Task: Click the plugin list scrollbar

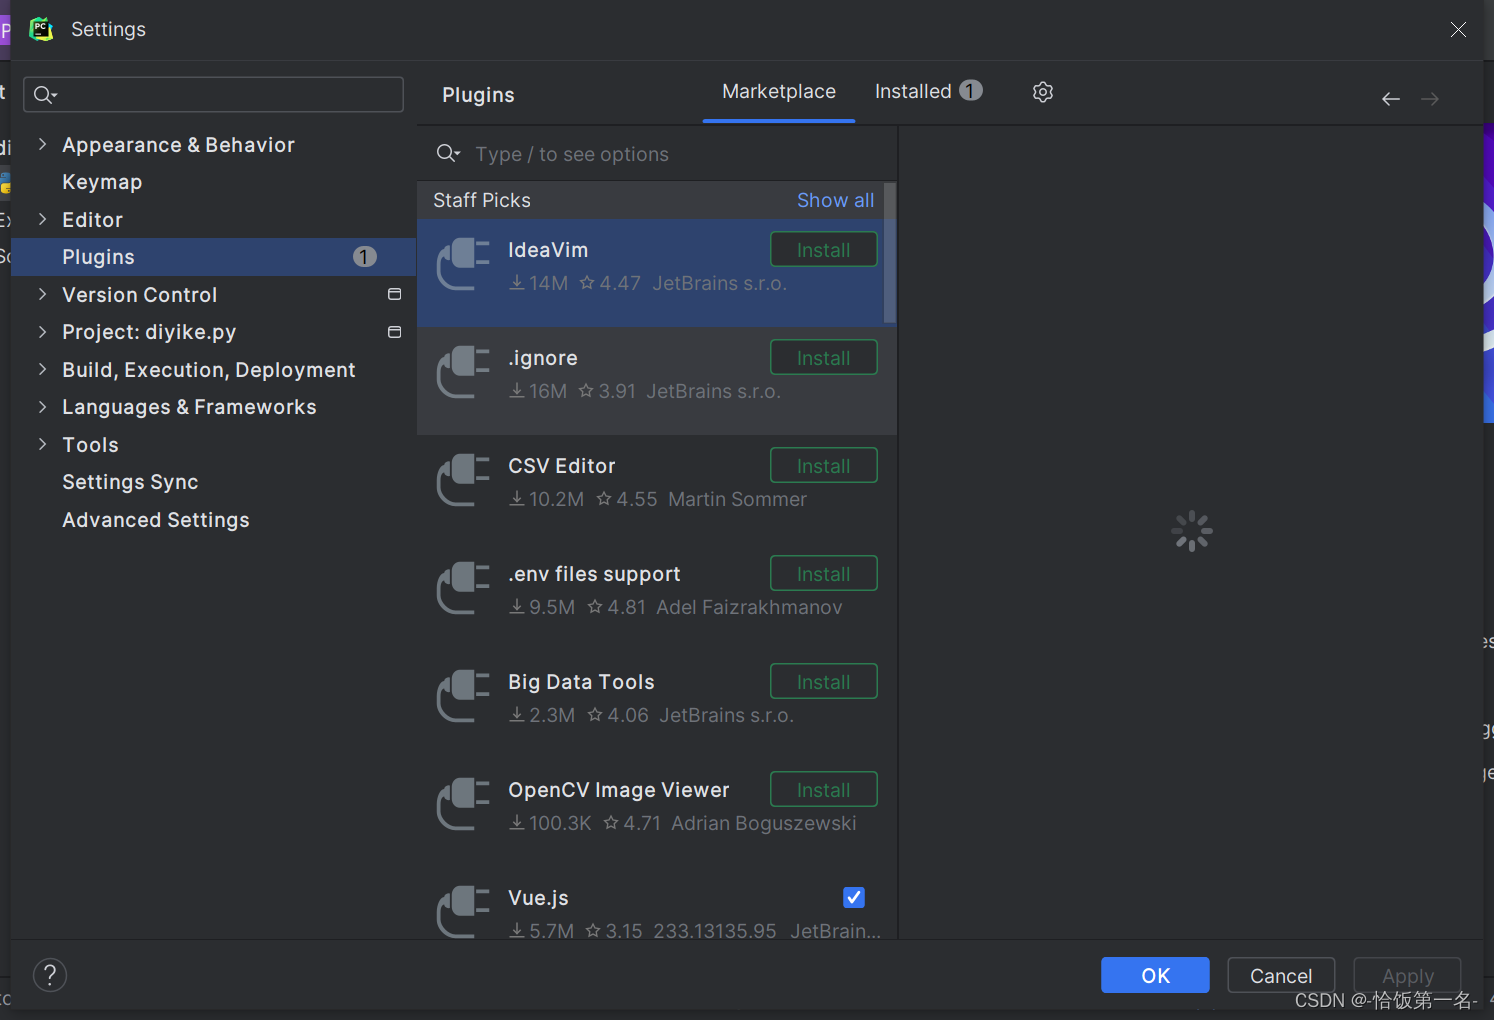Action: 890,253
